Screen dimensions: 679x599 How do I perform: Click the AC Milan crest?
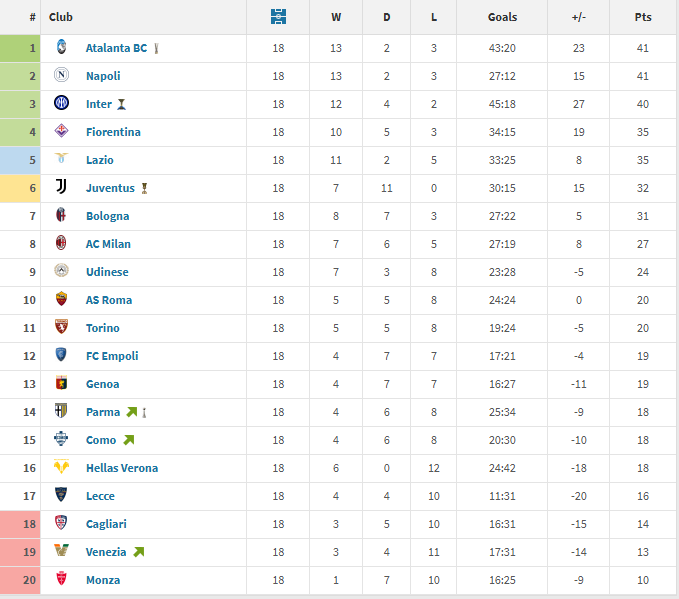61,243
